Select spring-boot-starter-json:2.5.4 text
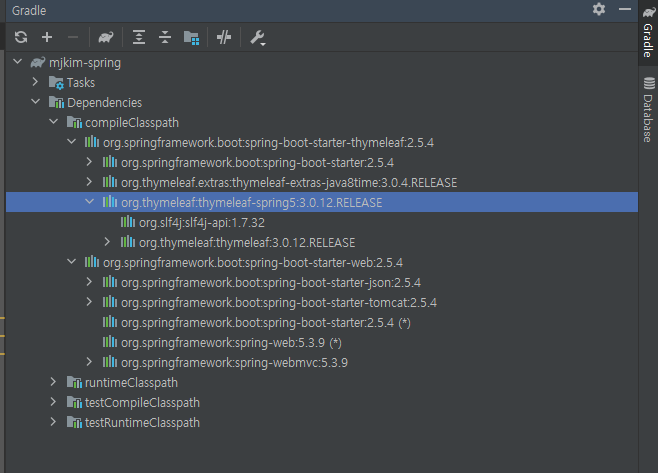658x473 pixels. pos(271,283)
